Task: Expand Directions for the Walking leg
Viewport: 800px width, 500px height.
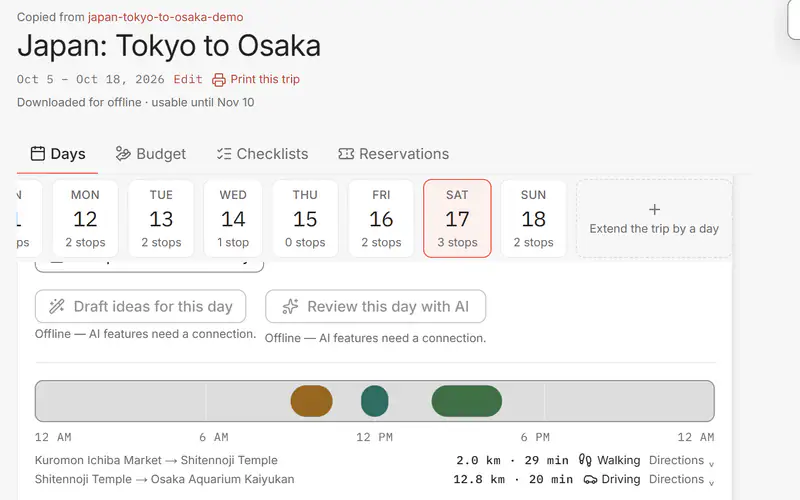Action: tap(681, 460)
